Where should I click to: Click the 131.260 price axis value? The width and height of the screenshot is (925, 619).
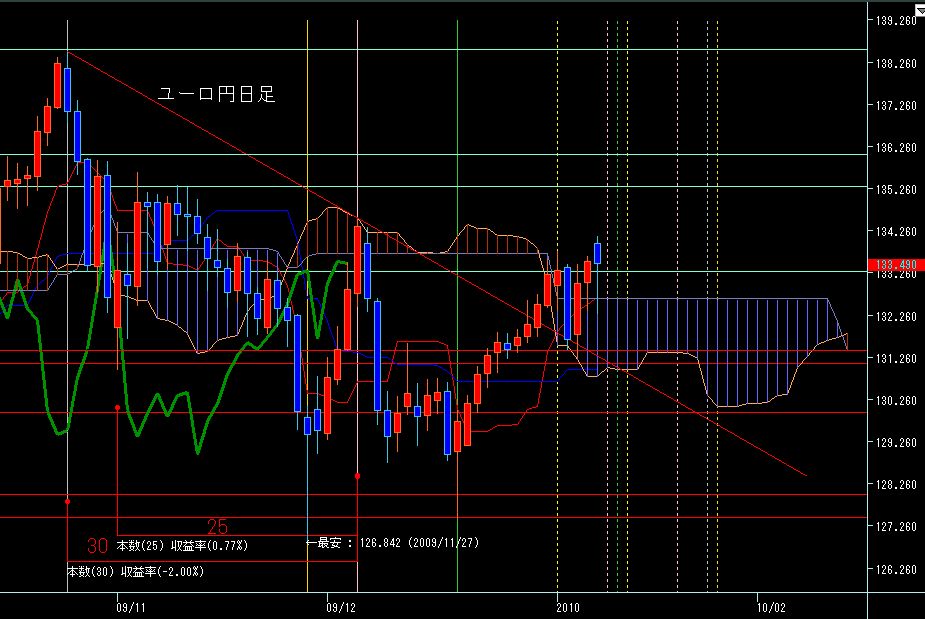click(896, 359)
